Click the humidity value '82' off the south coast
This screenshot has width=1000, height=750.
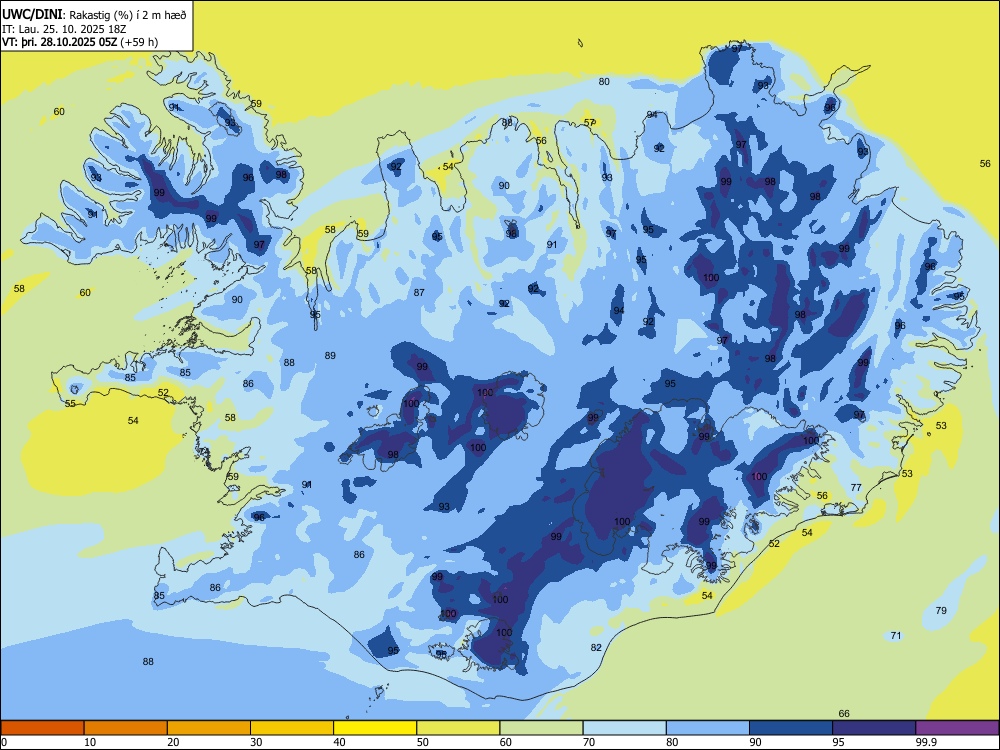[596, 647]
